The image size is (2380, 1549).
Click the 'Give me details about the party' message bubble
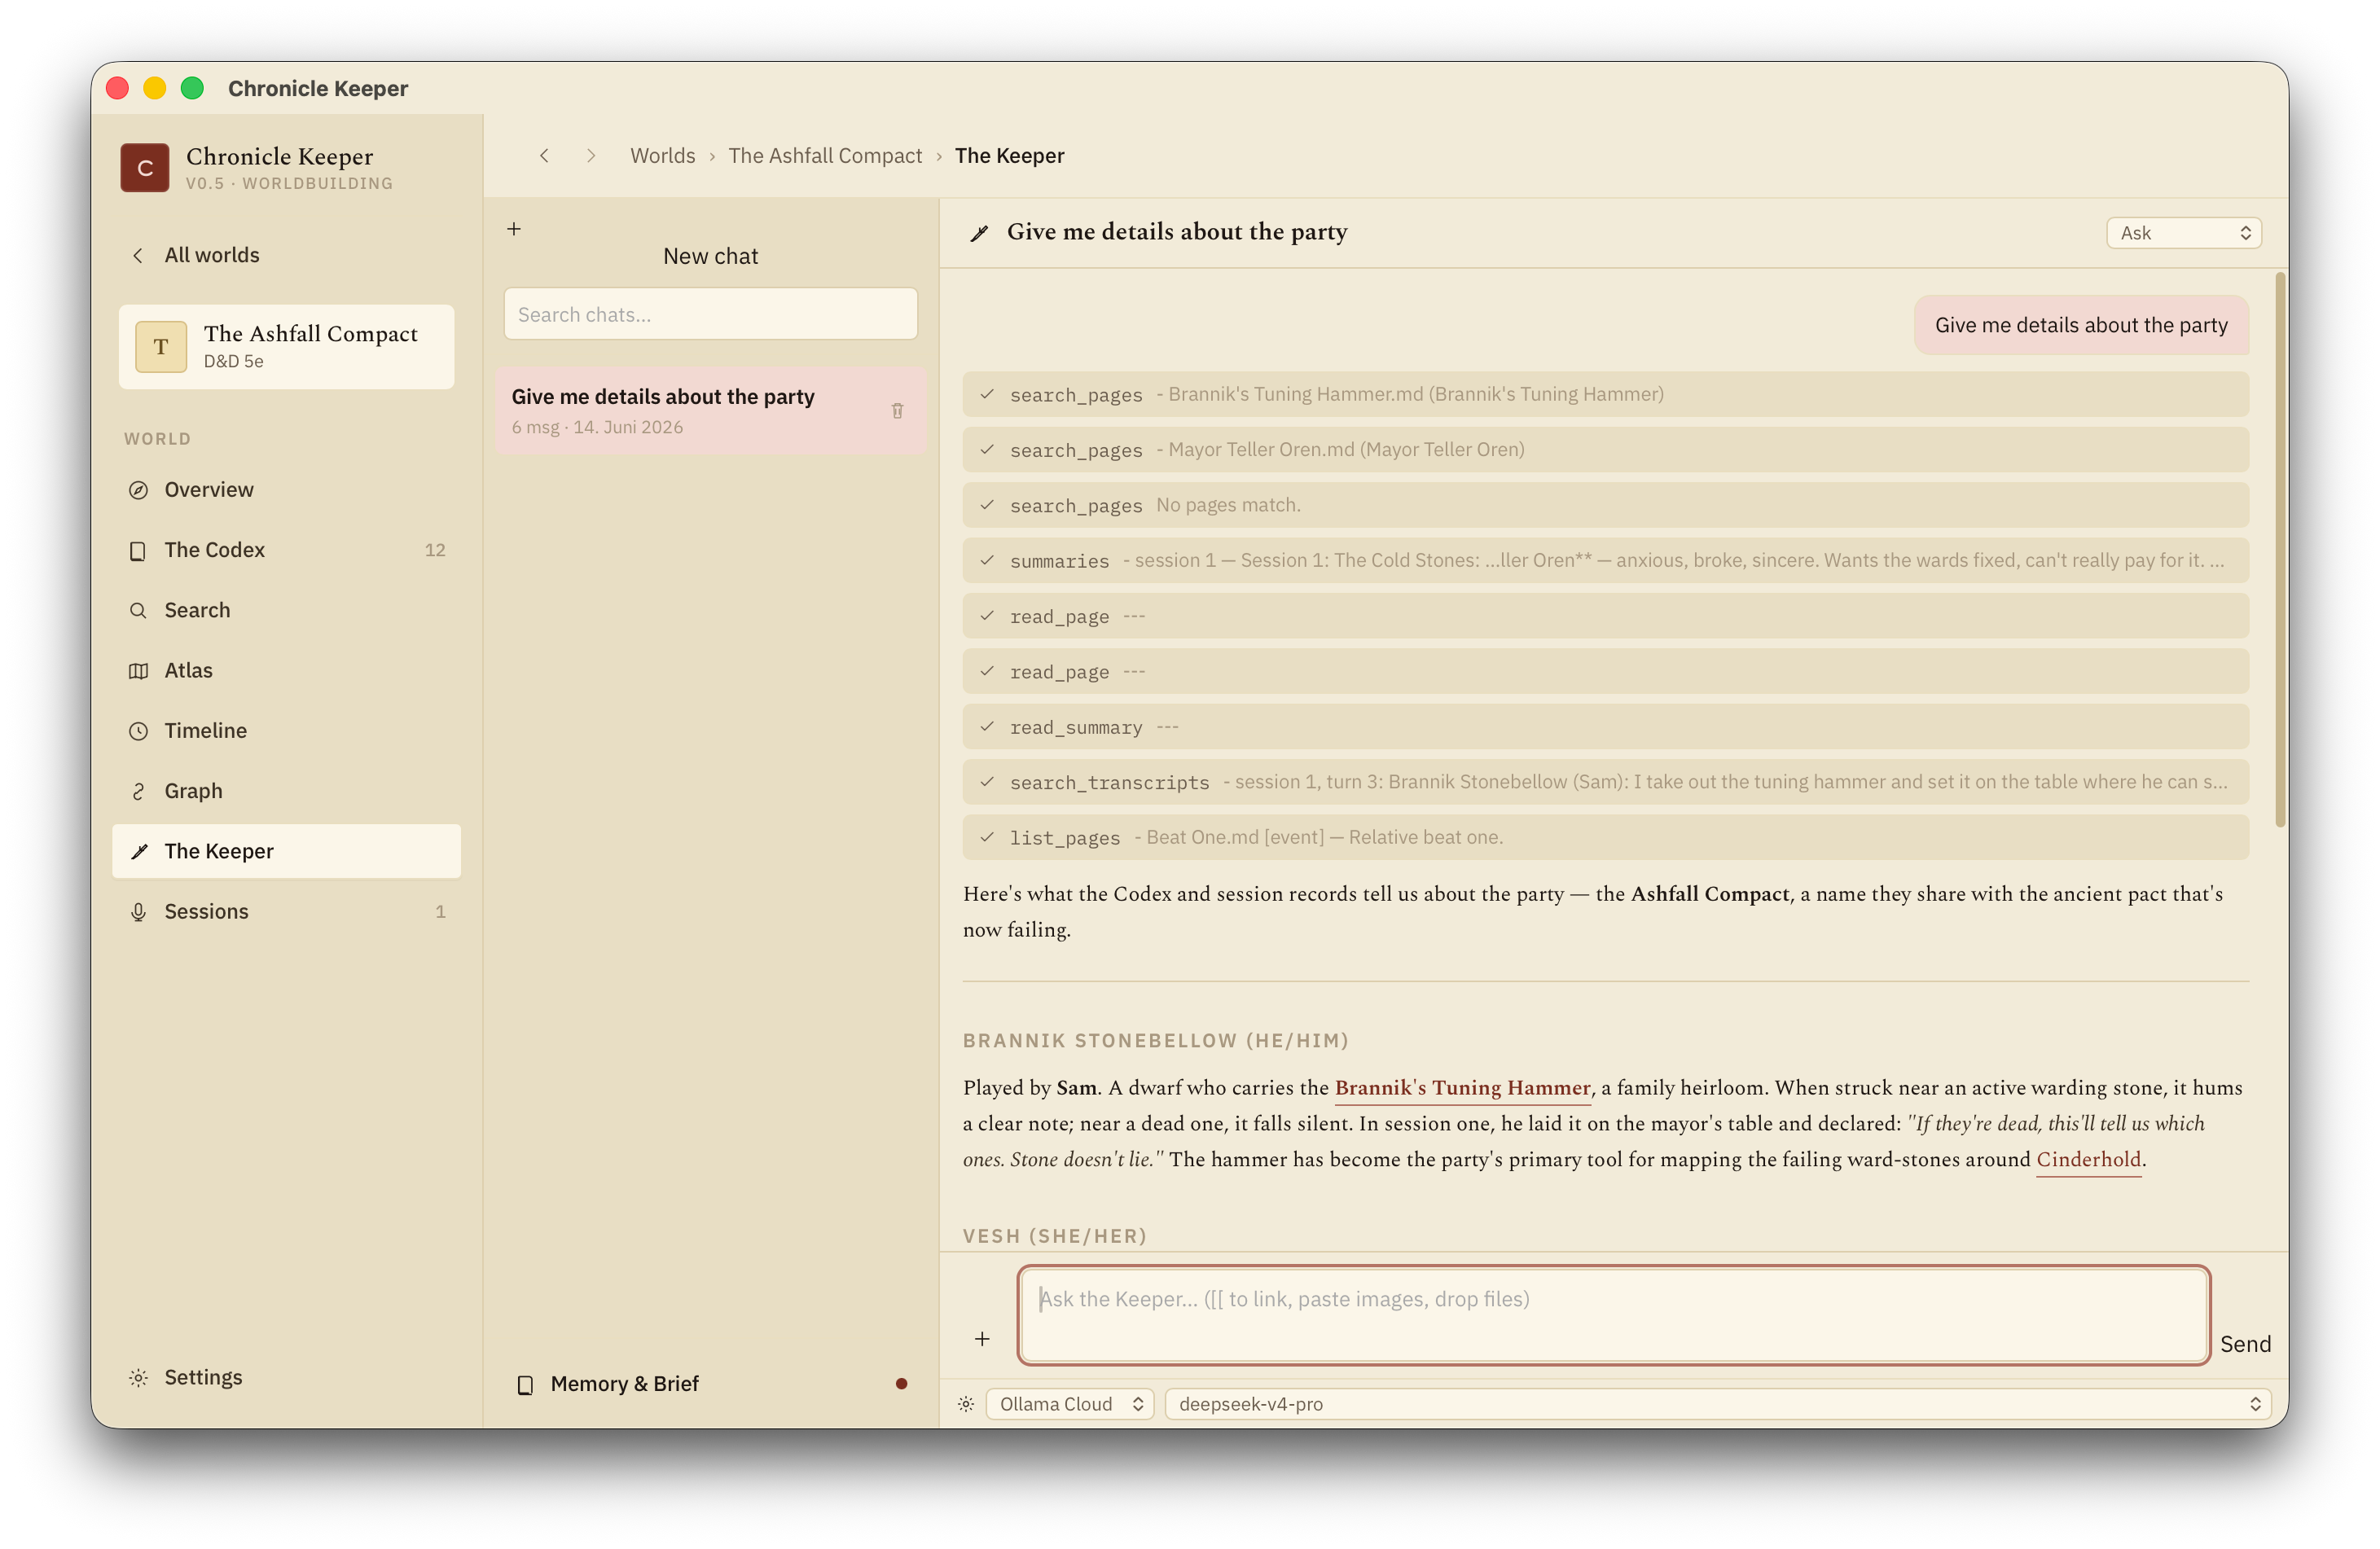2080,325
